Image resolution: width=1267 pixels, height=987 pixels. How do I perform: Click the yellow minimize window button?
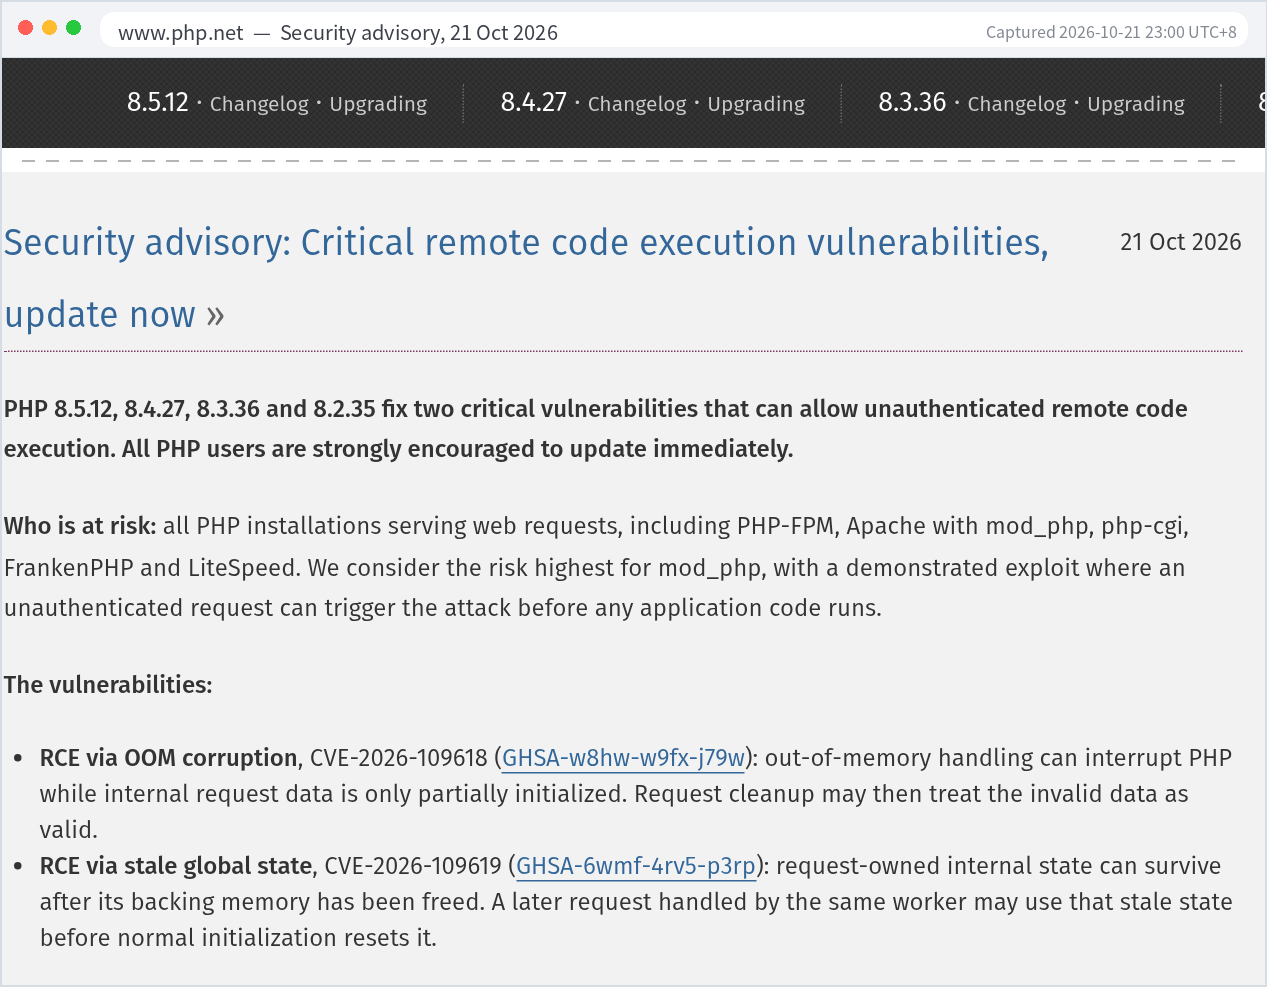(x=49, y=28)
